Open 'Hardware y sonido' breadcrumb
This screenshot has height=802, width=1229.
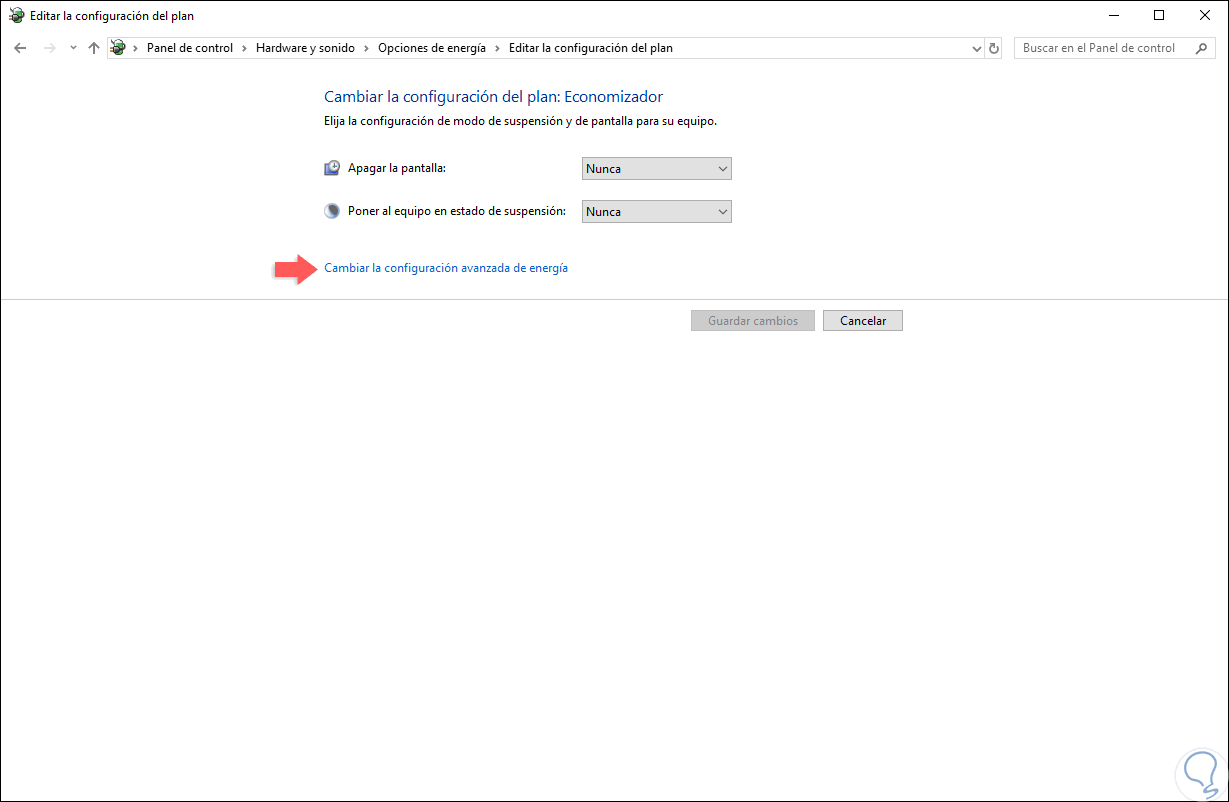tap(305, 48)
